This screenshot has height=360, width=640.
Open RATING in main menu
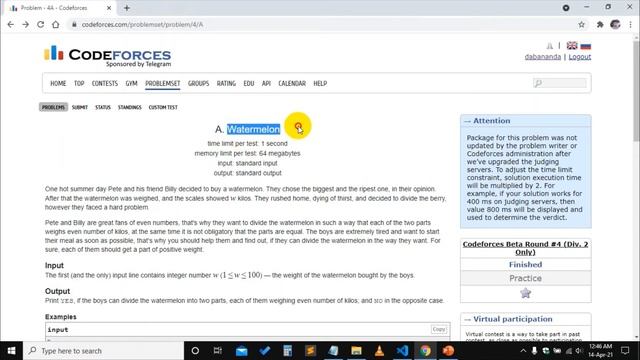pos(226,83)
